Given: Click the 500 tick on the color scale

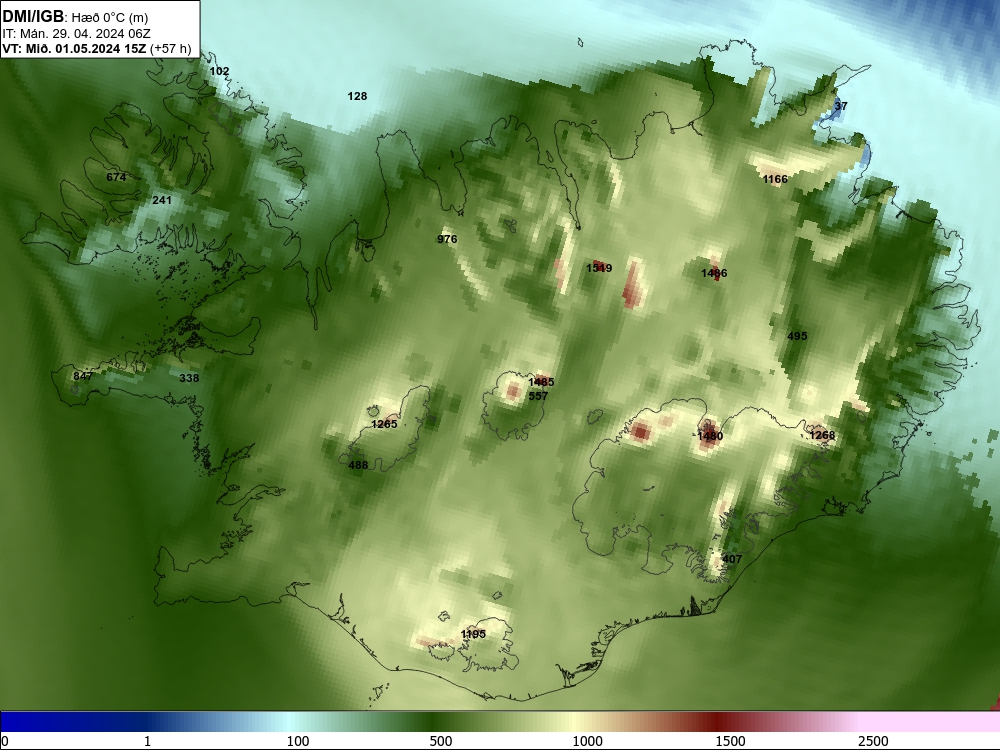Looking at the screenshot, I should [x=441, y=741].
